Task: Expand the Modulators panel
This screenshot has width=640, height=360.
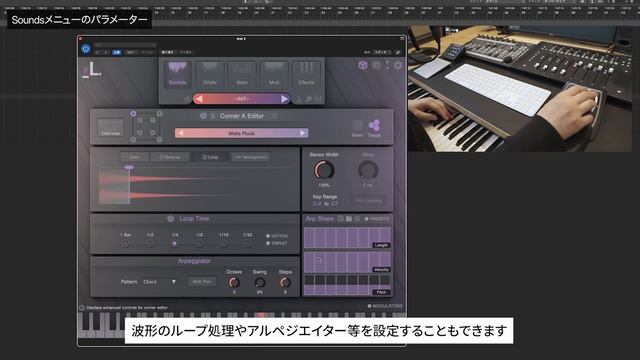Action: point(385,306)
